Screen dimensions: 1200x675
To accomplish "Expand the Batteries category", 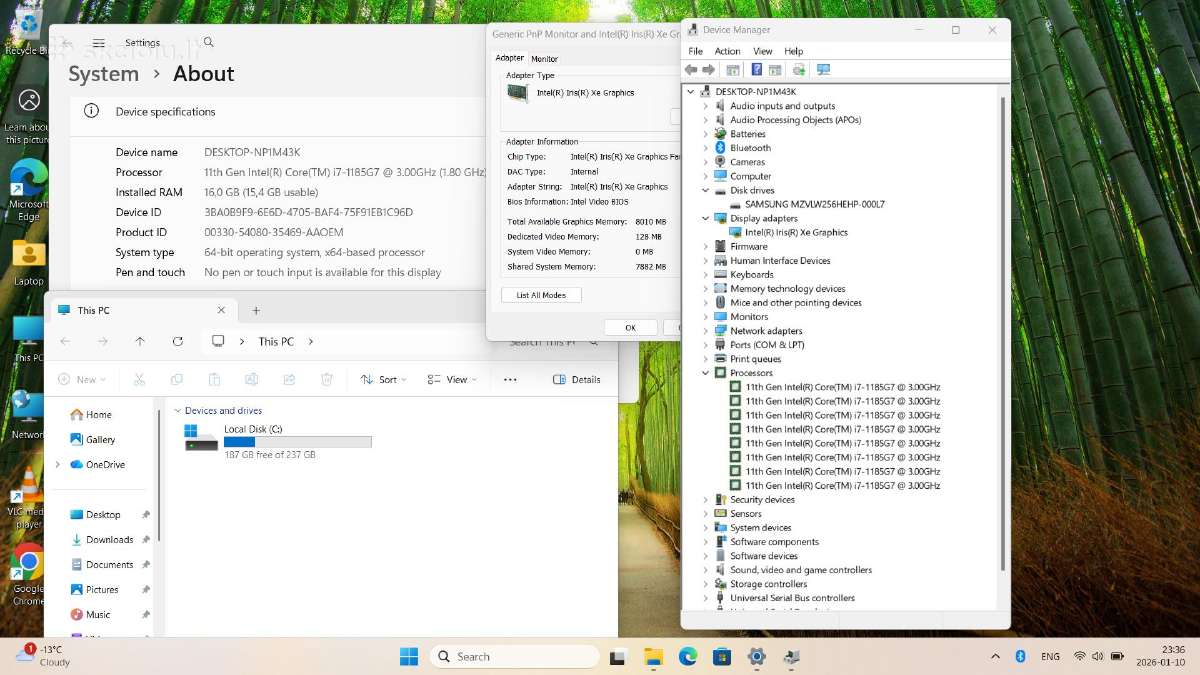I will click(x=705, y=134).
